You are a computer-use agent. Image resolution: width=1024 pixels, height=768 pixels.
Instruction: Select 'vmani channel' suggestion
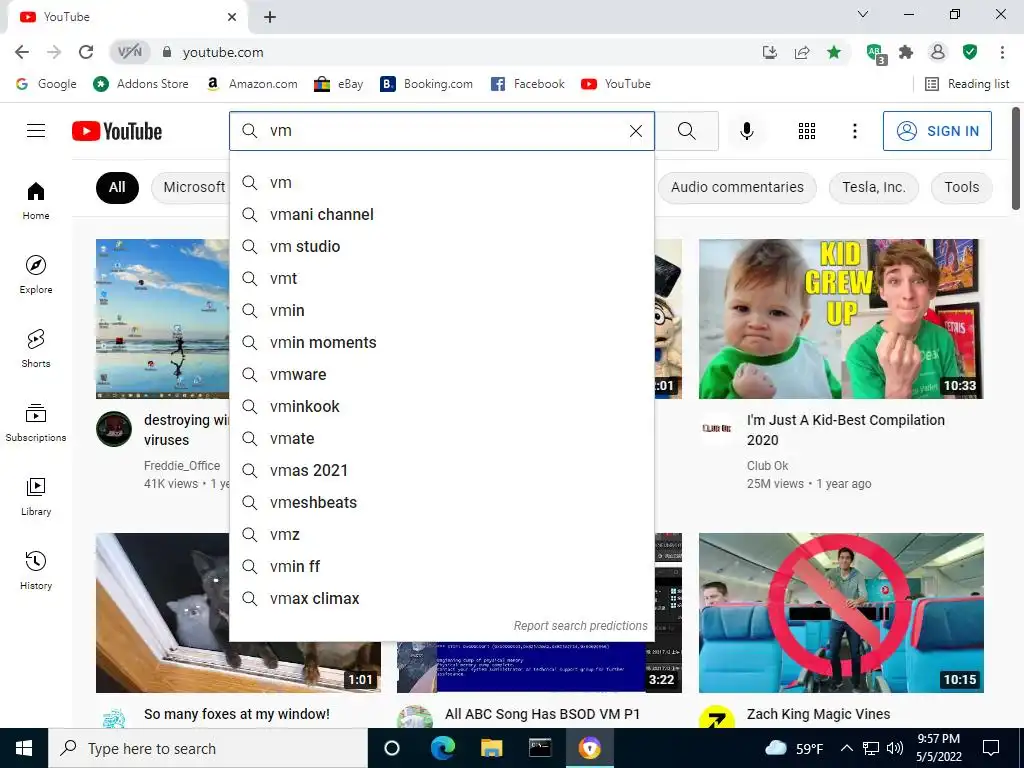[x=442, y=215]
